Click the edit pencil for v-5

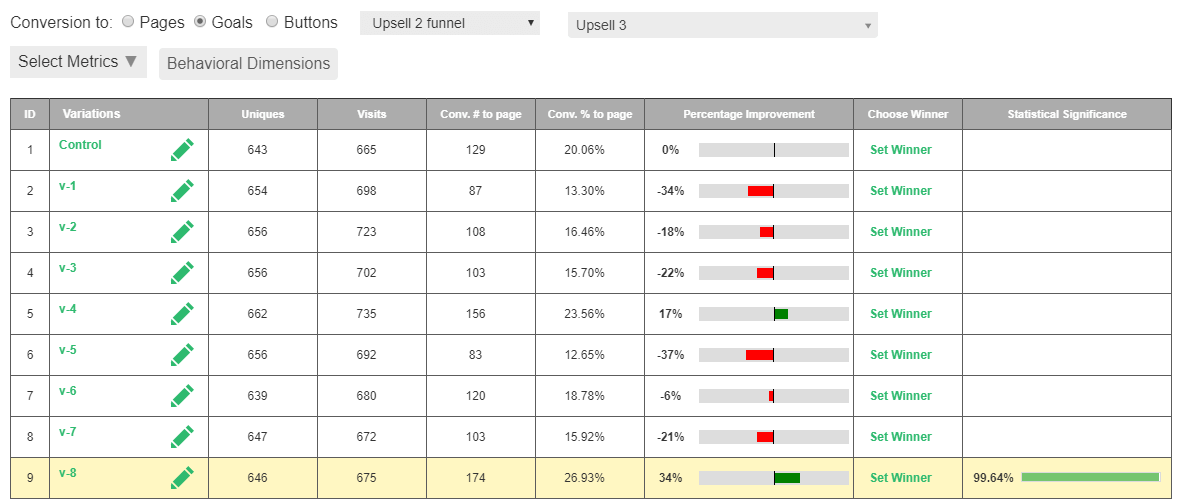coord(182,355)
